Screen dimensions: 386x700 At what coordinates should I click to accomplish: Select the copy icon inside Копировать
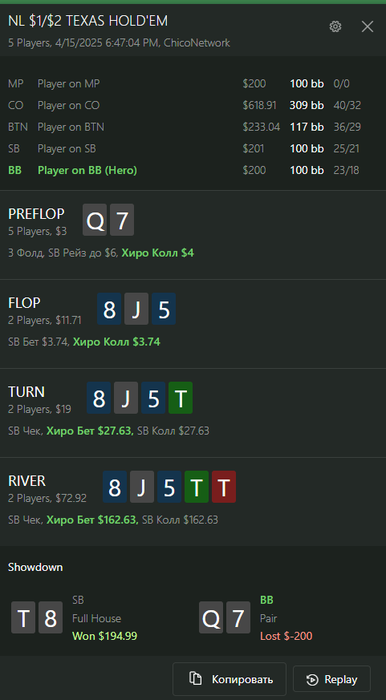(195, 679)
